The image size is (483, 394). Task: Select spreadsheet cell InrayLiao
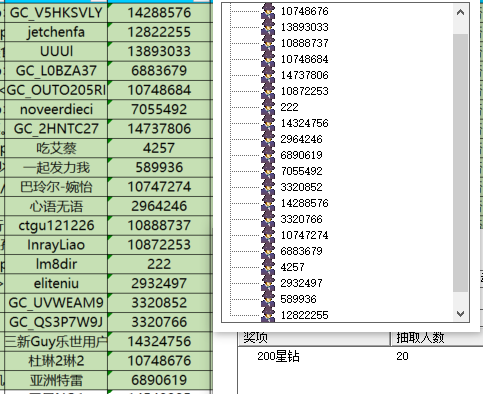[x=56, y=245]
